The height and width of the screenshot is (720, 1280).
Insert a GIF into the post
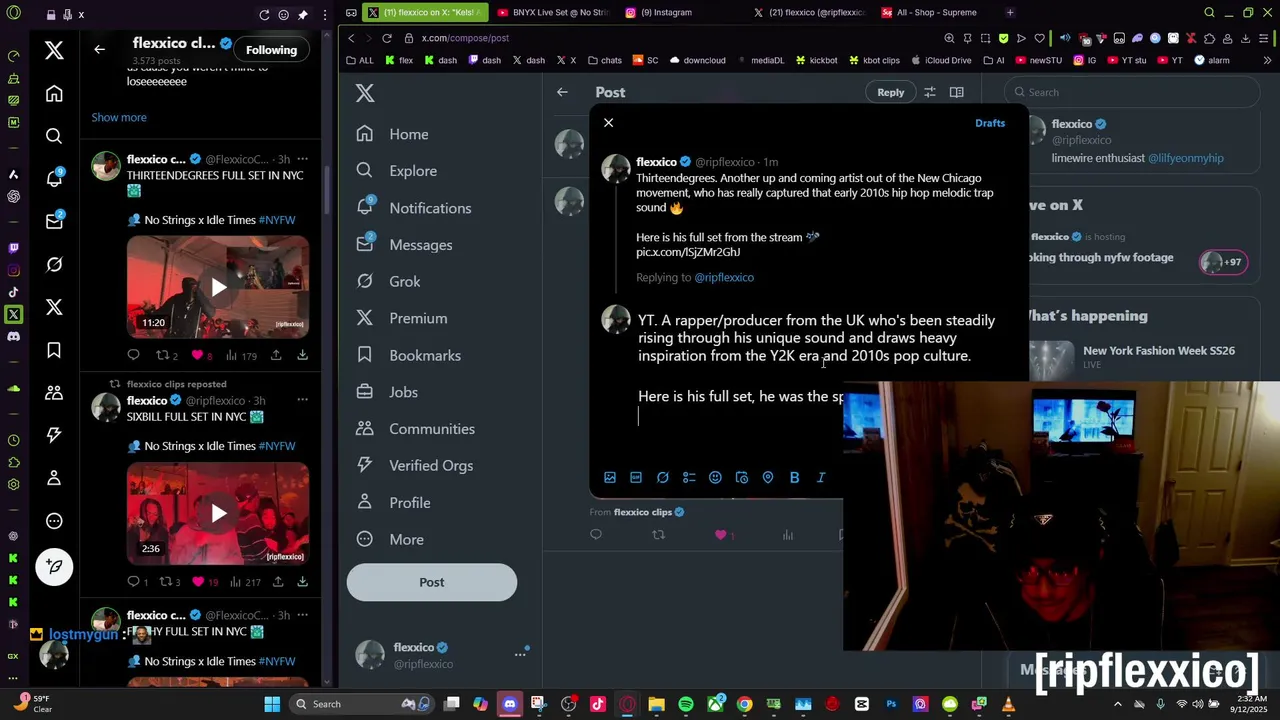(x=636, y=478)
